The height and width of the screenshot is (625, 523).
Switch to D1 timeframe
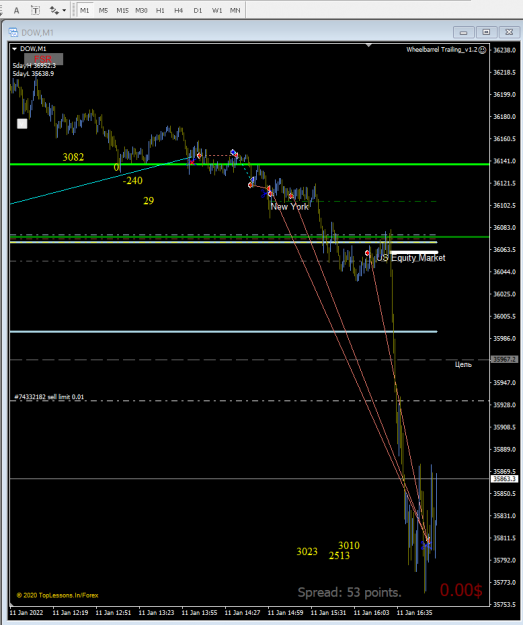click(x=198, y=10)
